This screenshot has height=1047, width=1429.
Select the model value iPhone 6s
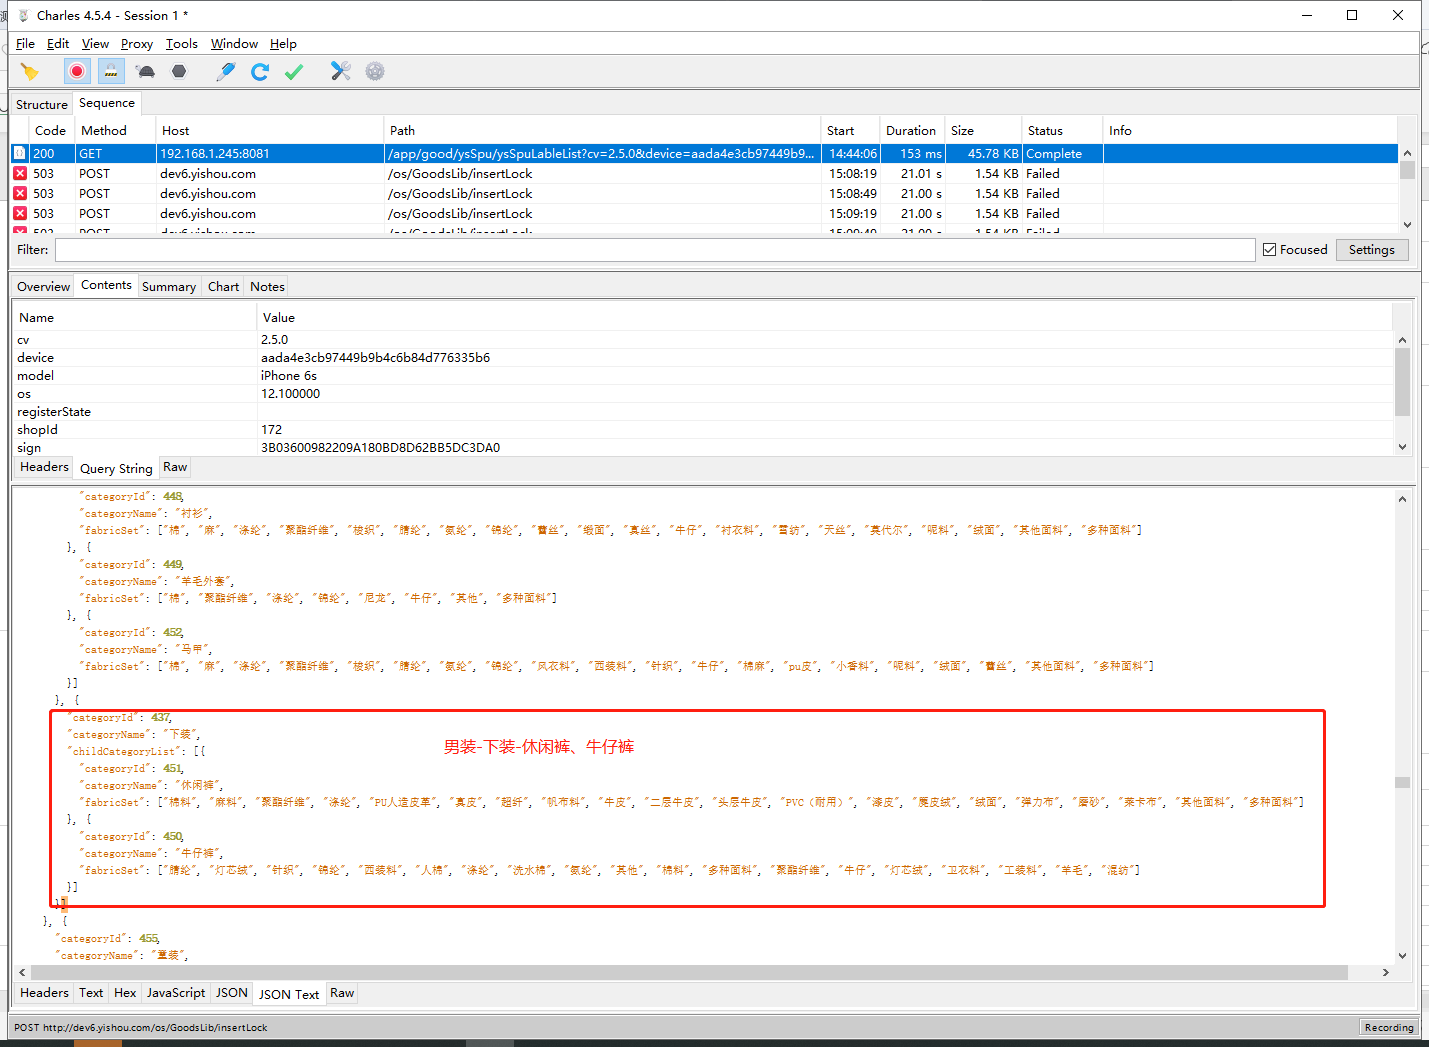point(289,375)
